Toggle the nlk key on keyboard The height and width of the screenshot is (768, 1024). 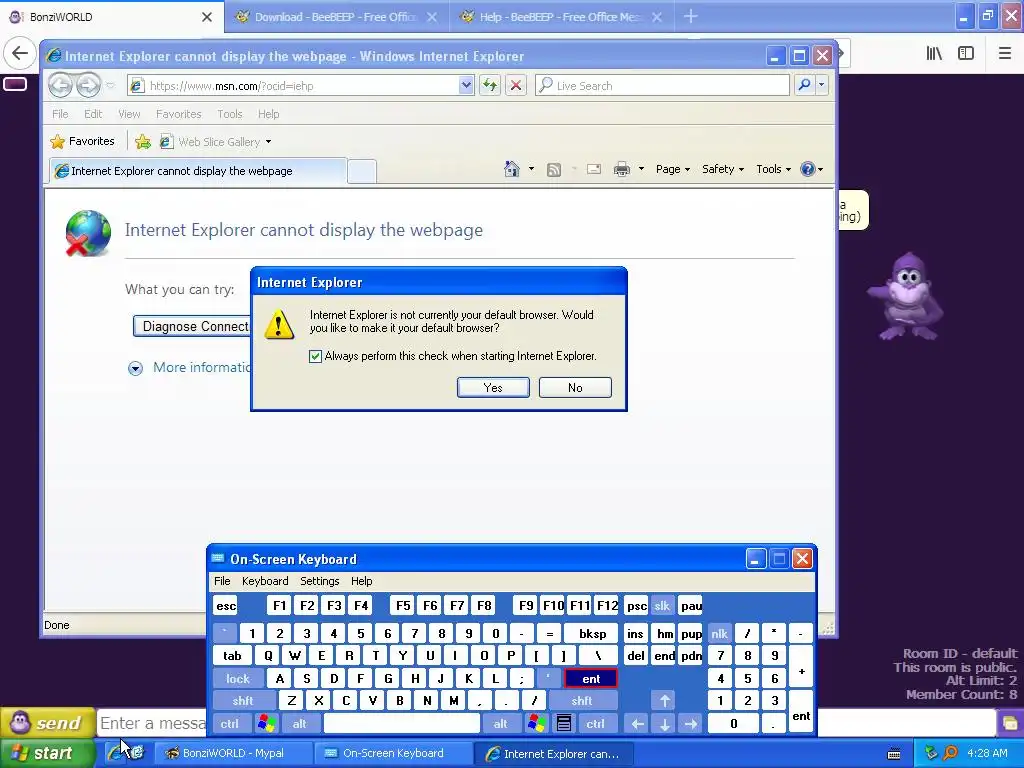720,633
